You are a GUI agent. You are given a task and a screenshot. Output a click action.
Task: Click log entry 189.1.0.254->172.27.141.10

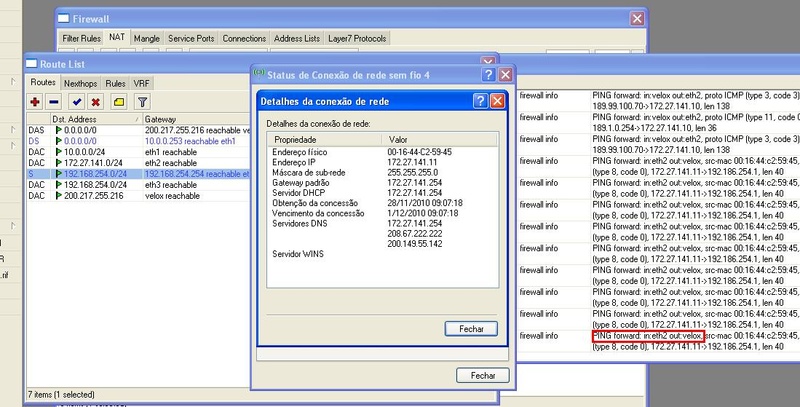tap(655, 128)
